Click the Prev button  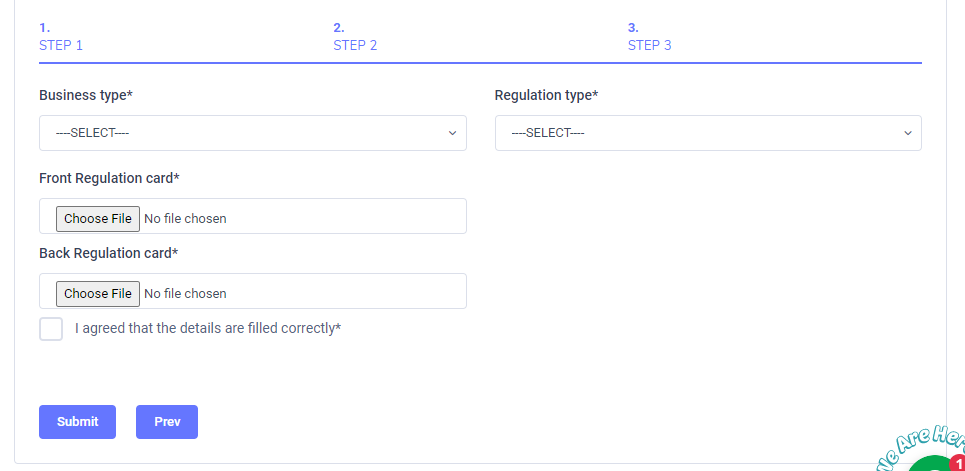pos(167,422)
